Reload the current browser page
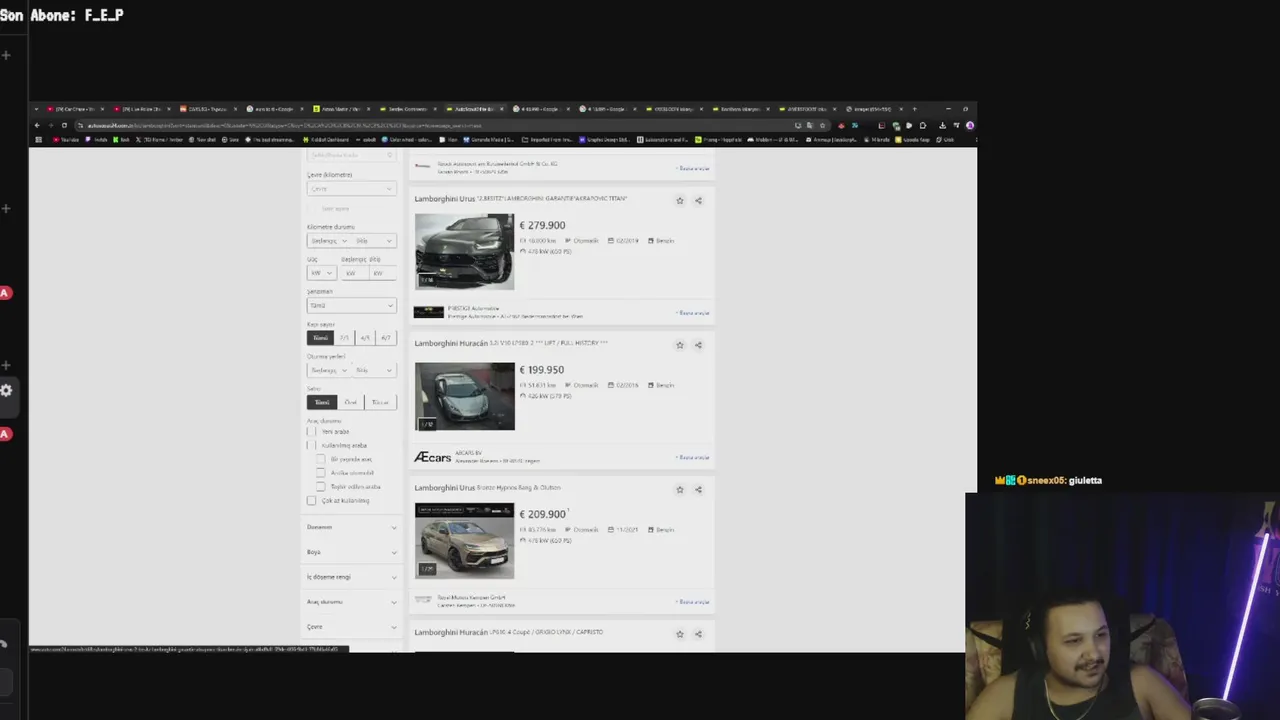The height and width of the screenshot is (720, 1280). pos(64,125)
